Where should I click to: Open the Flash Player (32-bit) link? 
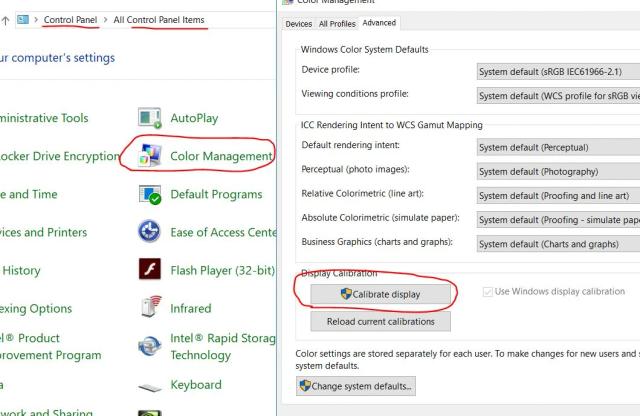pos(222,270)
